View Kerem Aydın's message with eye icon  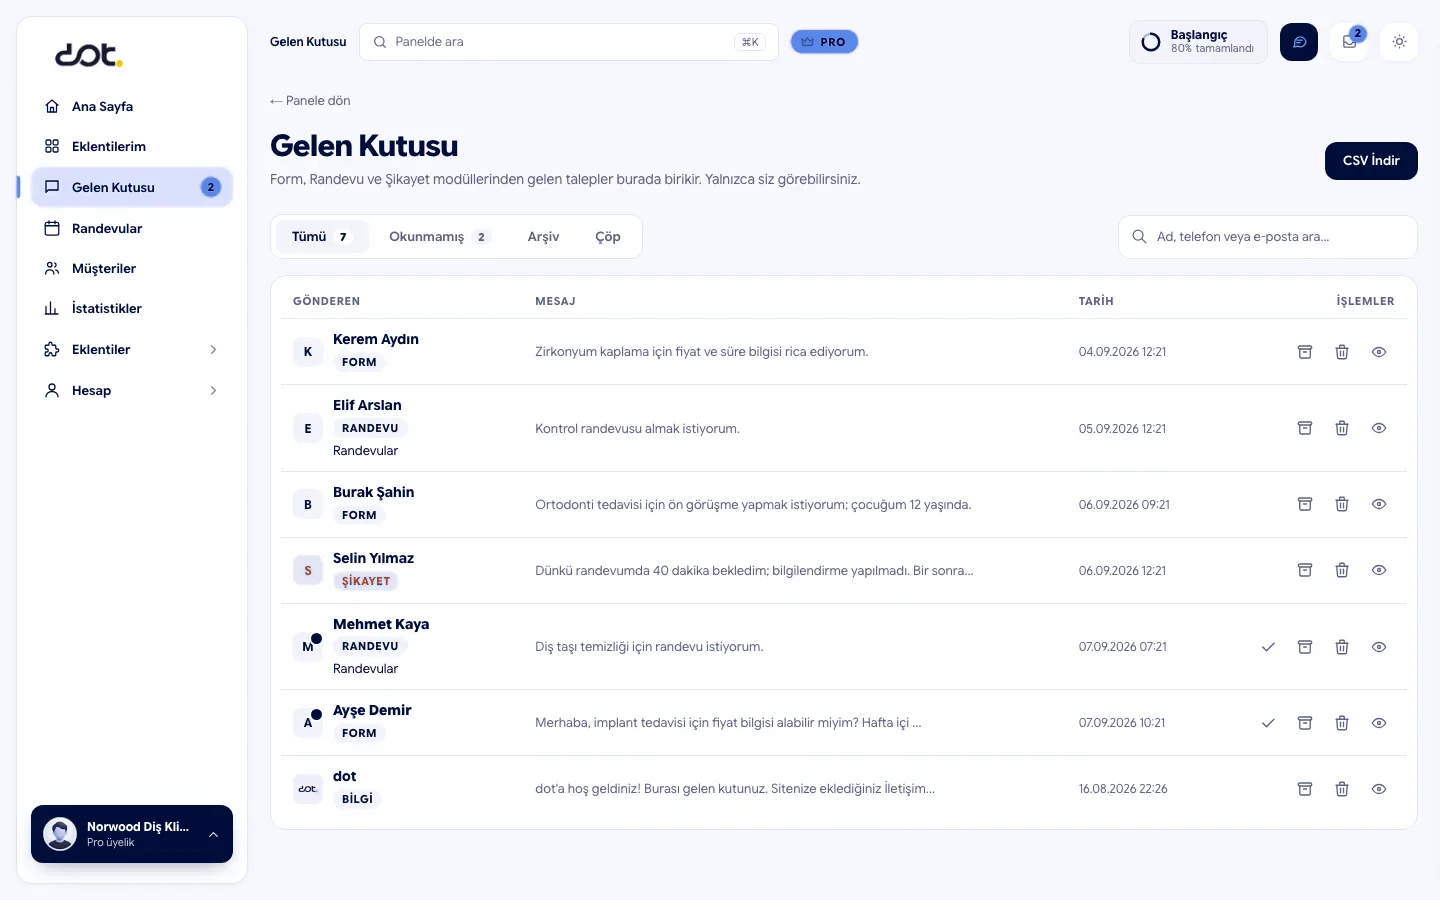pos(1379,352)
